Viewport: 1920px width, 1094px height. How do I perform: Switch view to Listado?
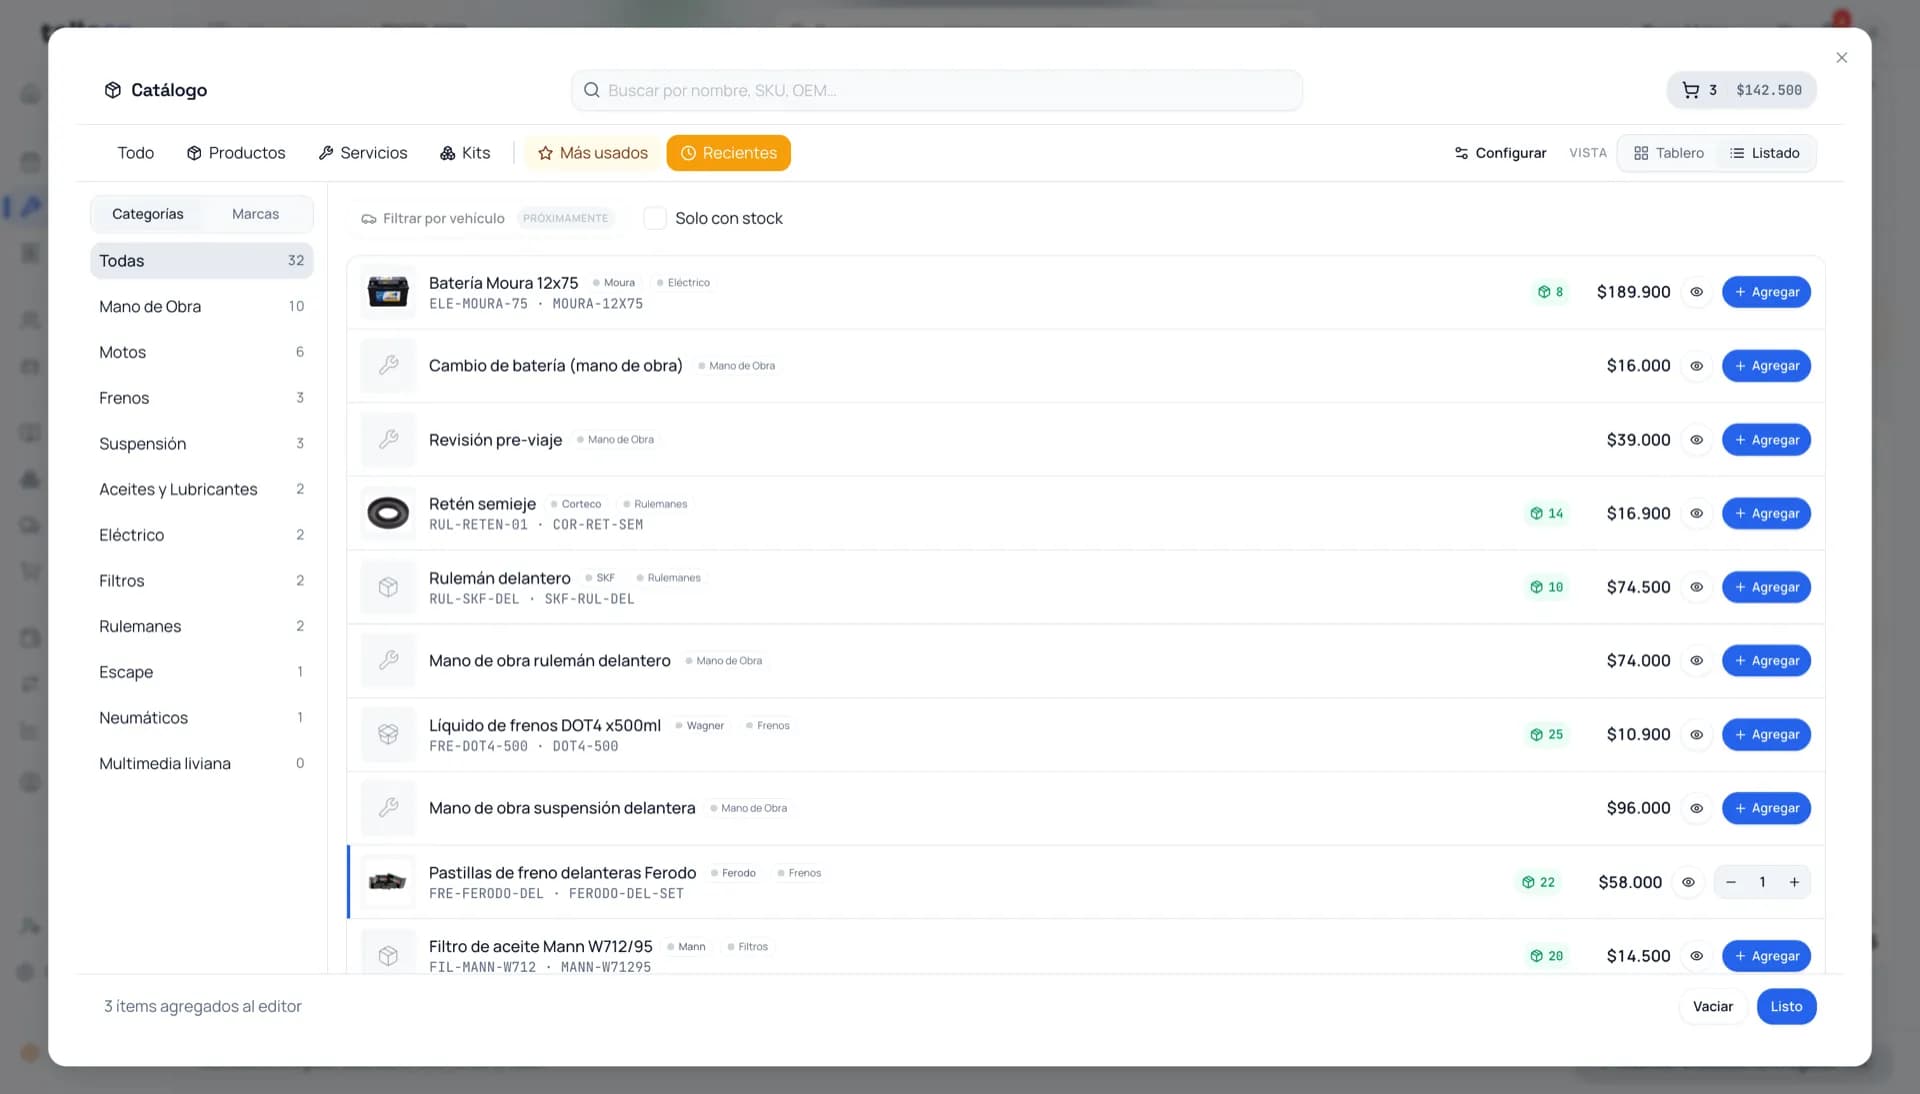1765,153
